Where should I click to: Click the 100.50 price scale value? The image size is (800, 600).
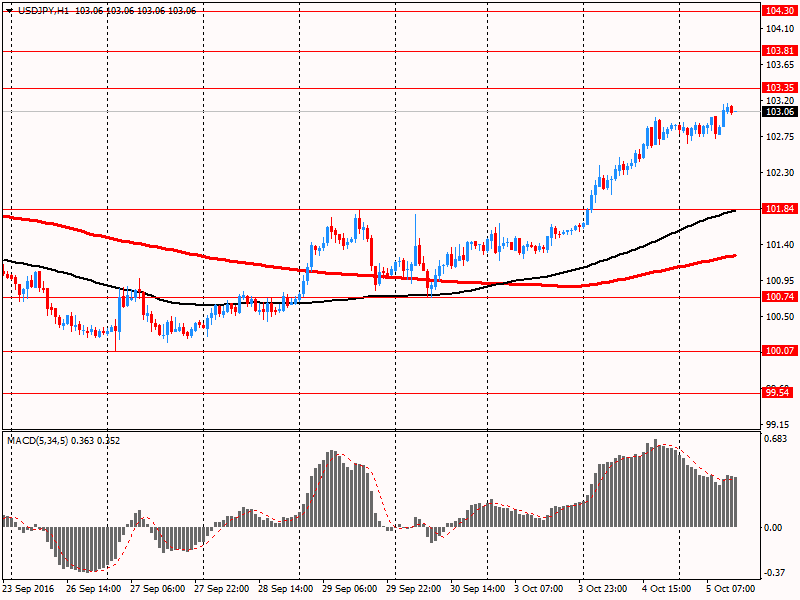pos(780,317)
